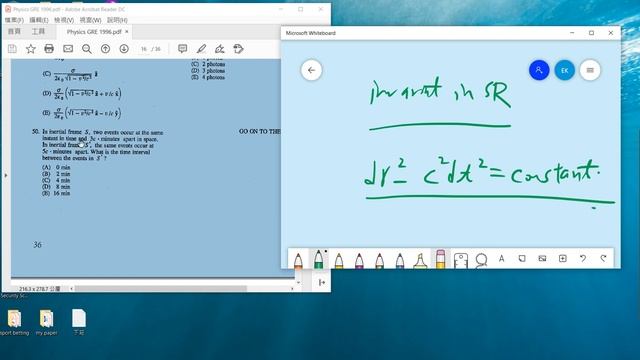This screenshot has width=640, height=360.
Task: Switch to the 首頁 tab in Acrobat
Action: click(14, 31)
